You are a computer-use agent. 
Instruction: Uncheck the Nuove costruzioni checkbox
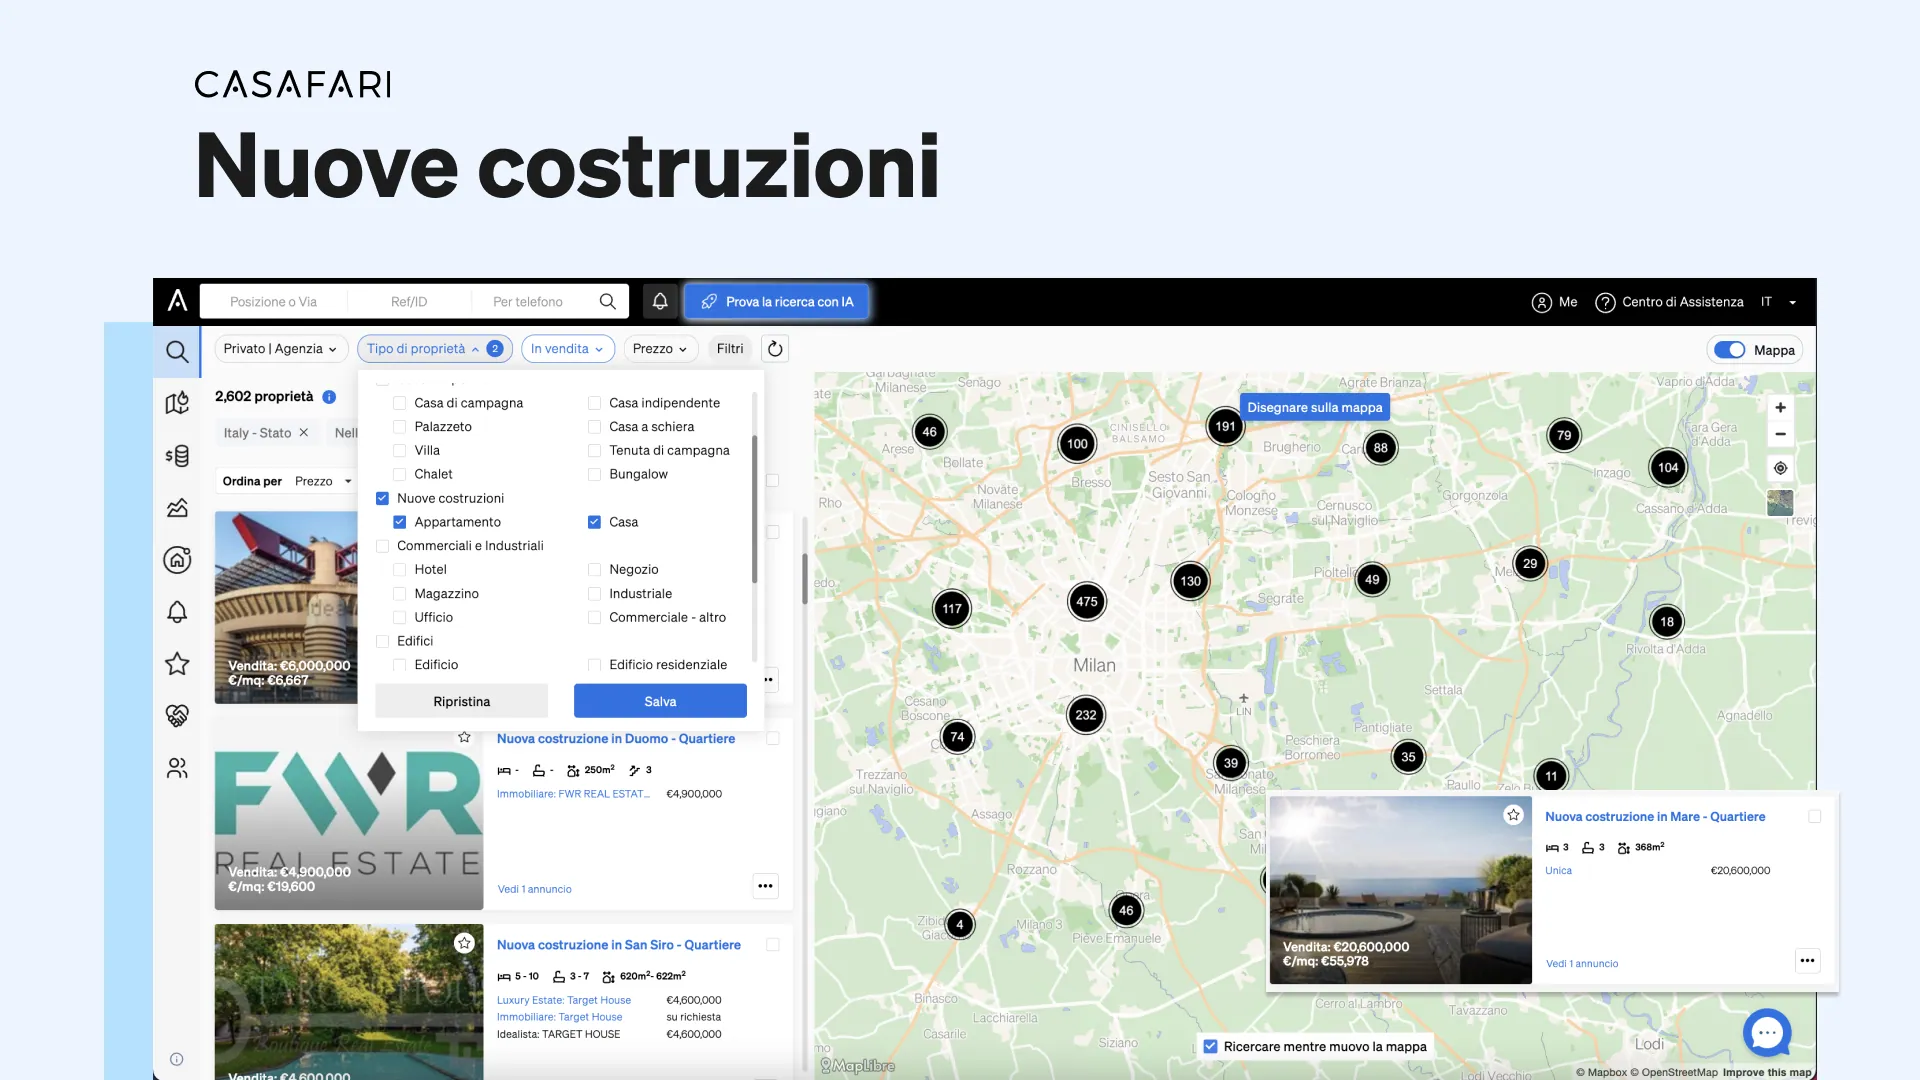point(382,498)
